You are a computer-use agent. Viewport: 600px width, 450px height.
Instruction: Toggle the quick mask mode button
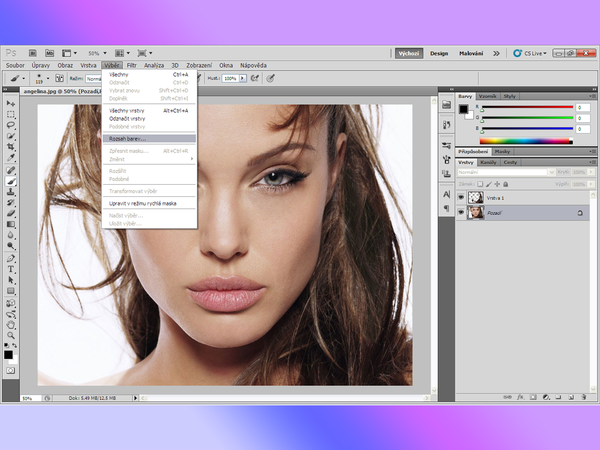tap(11, 369)
